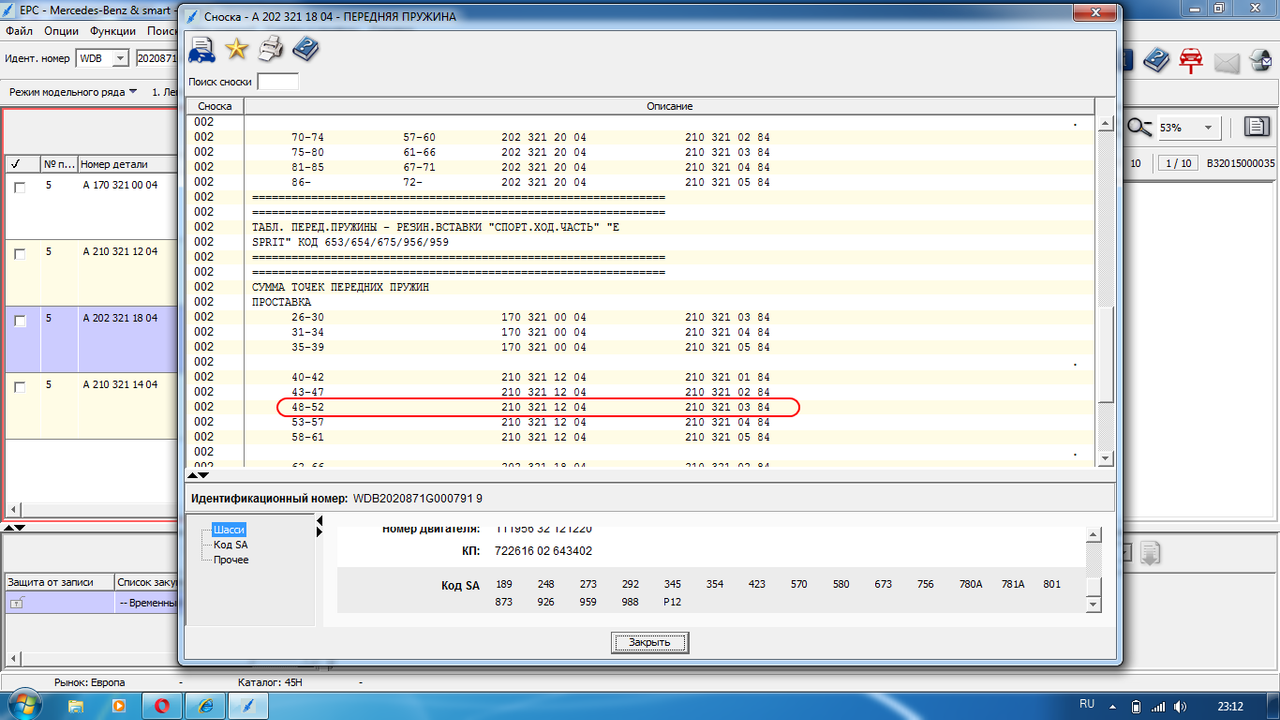
Task: Open the Файл menu
Action: coord(19,31)
